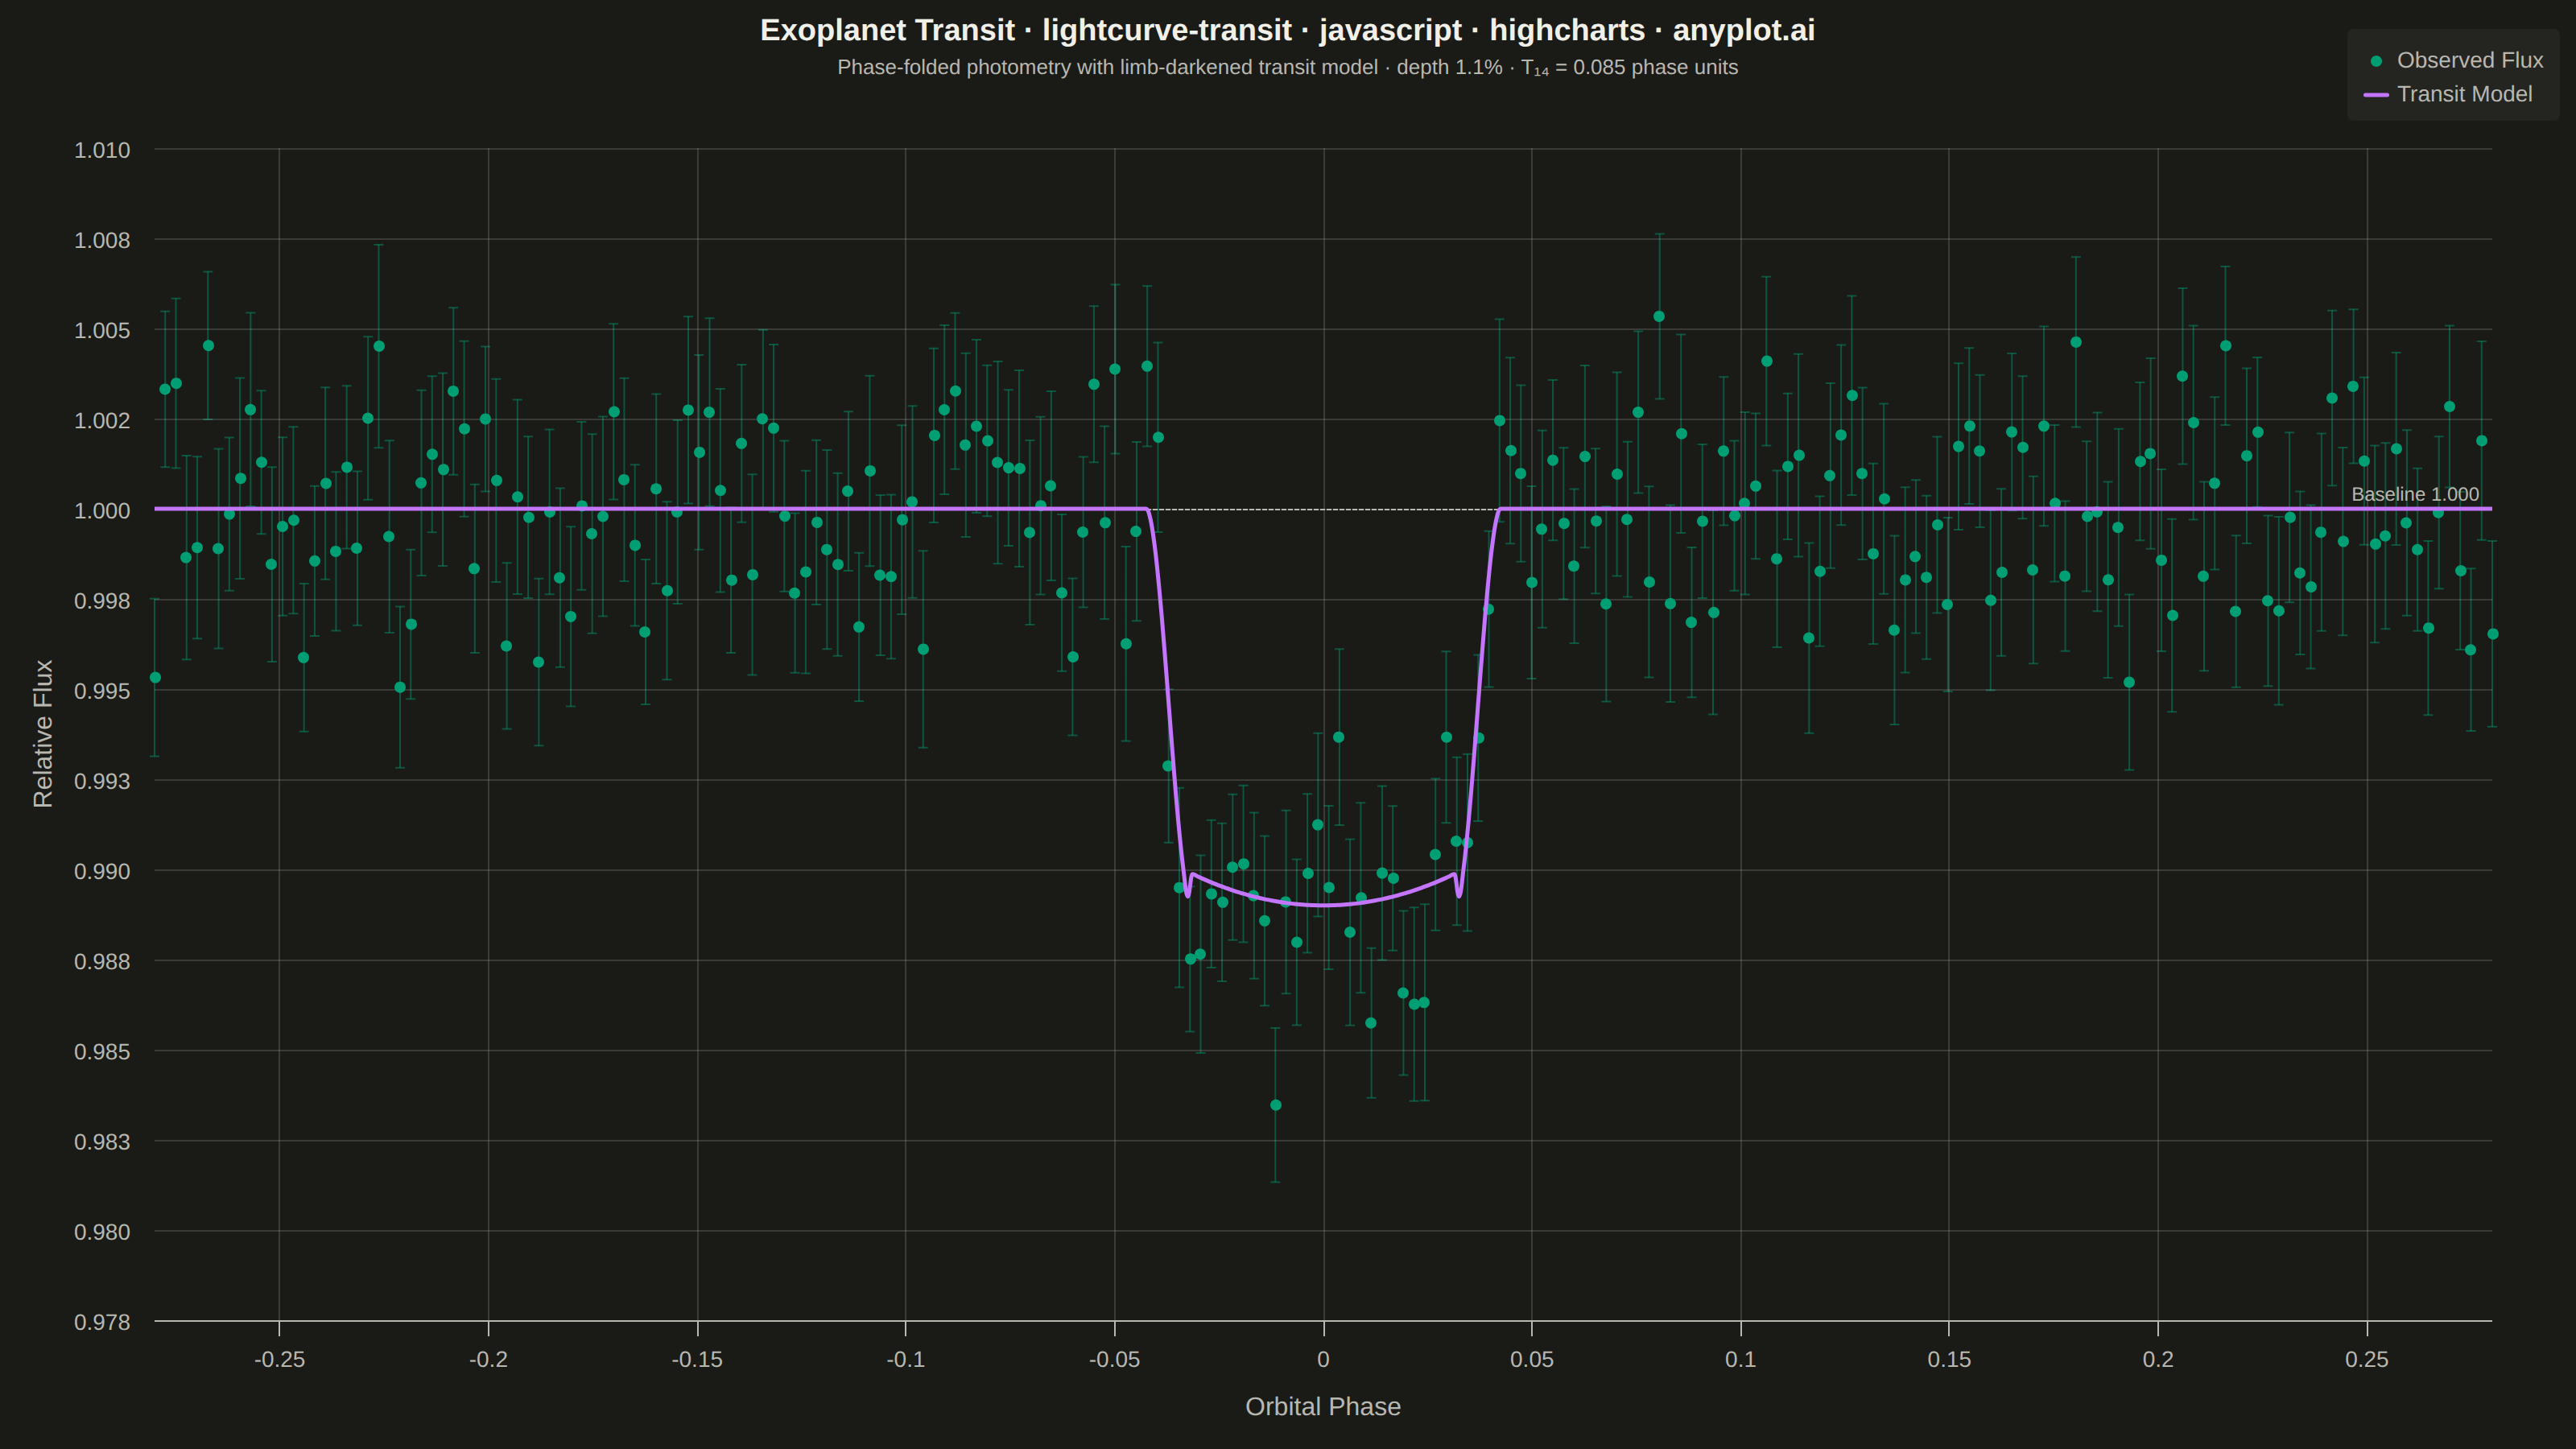
Task: Click the 0.25 x-axis tick label
Action: coord(2367,1359)
